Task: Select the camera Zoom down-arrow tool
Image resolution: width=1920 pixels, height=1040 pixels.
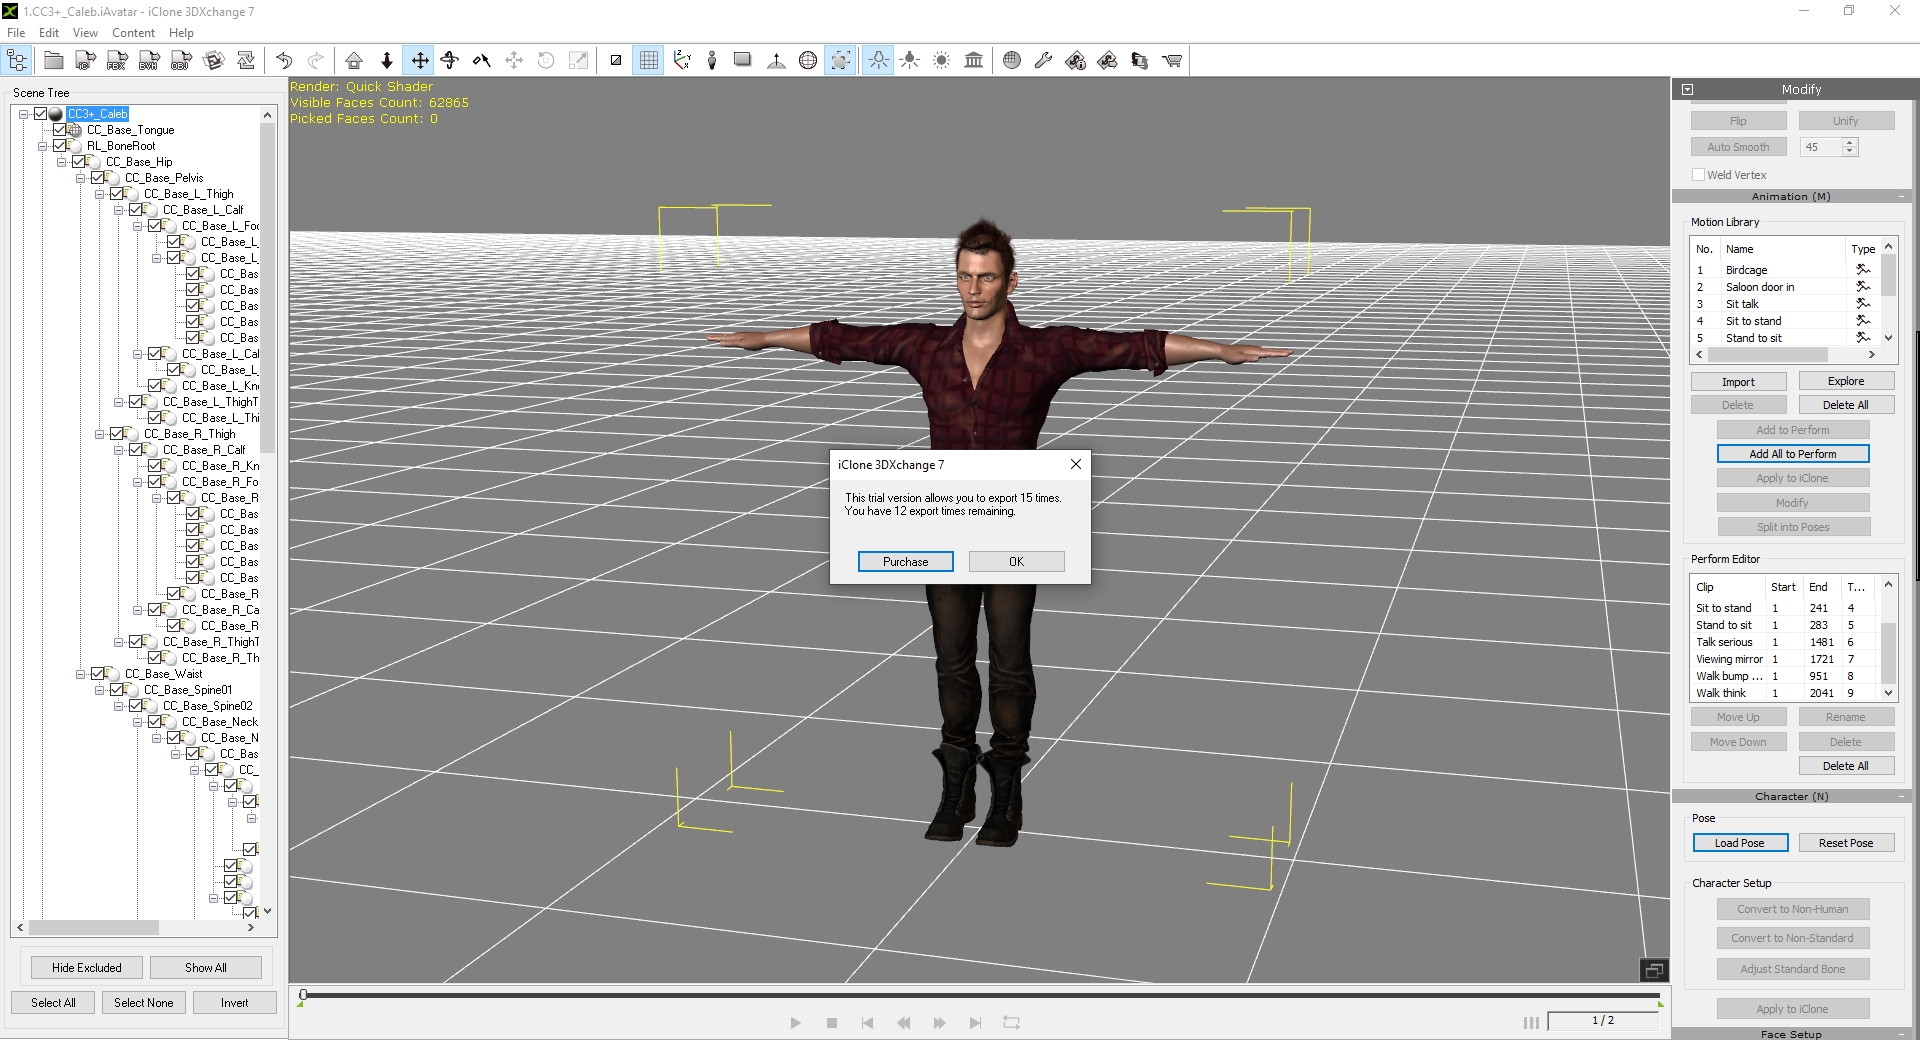Action: click(387, 61)
